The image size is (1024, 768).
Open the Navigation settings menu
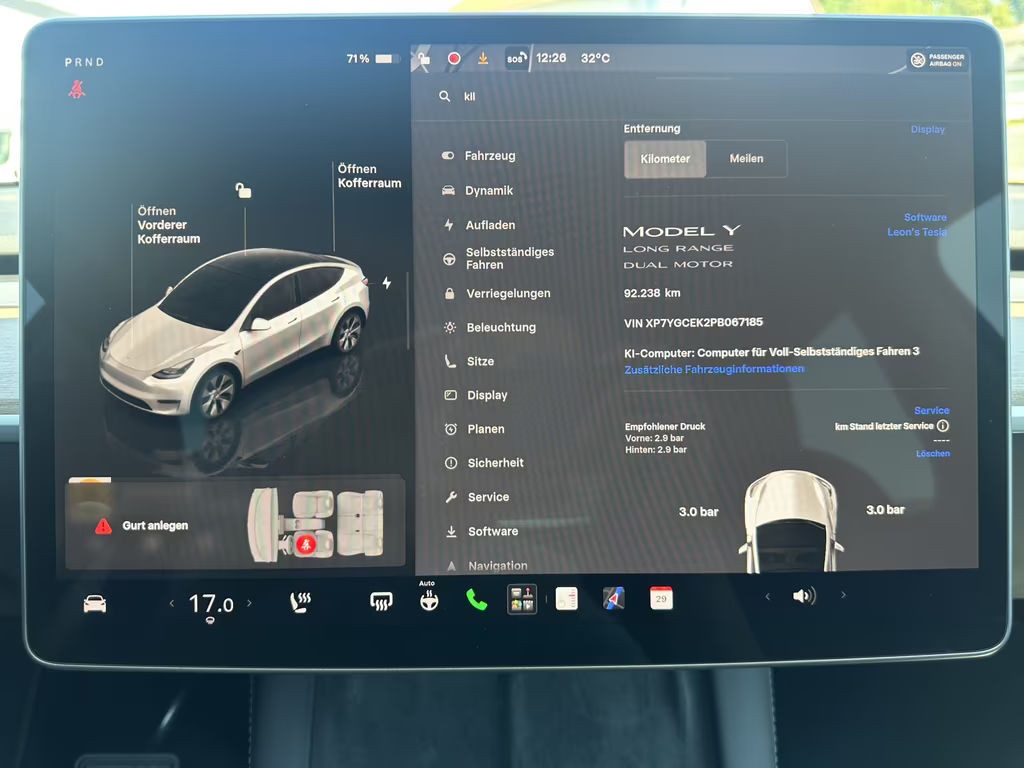pyautogui.click(x=487, y=566)
